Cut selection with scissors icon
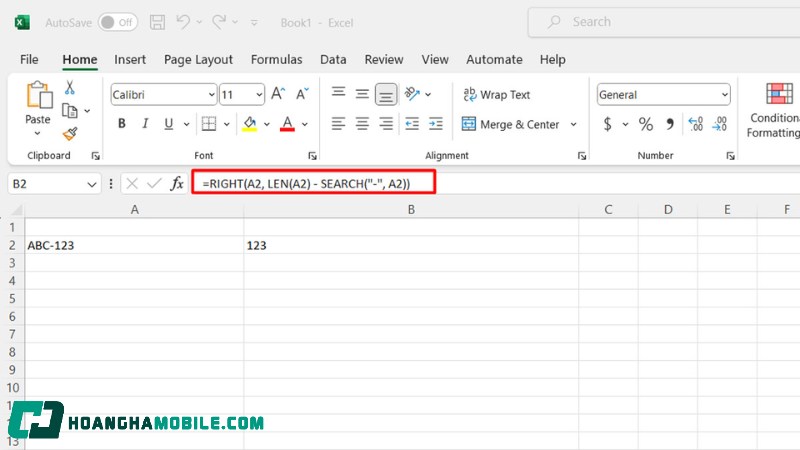Viewport: 800px width, 450px height. [x=70, y=88]
